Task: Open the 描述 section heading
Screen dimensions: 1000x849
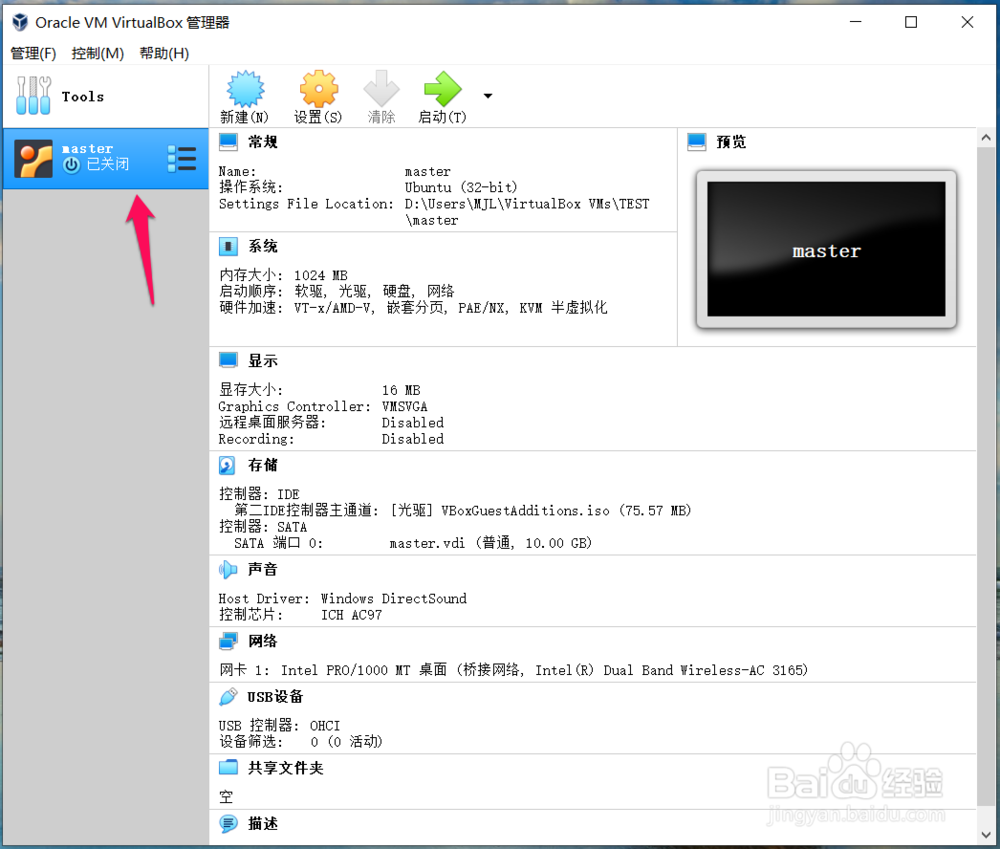Action: point(263,823)
